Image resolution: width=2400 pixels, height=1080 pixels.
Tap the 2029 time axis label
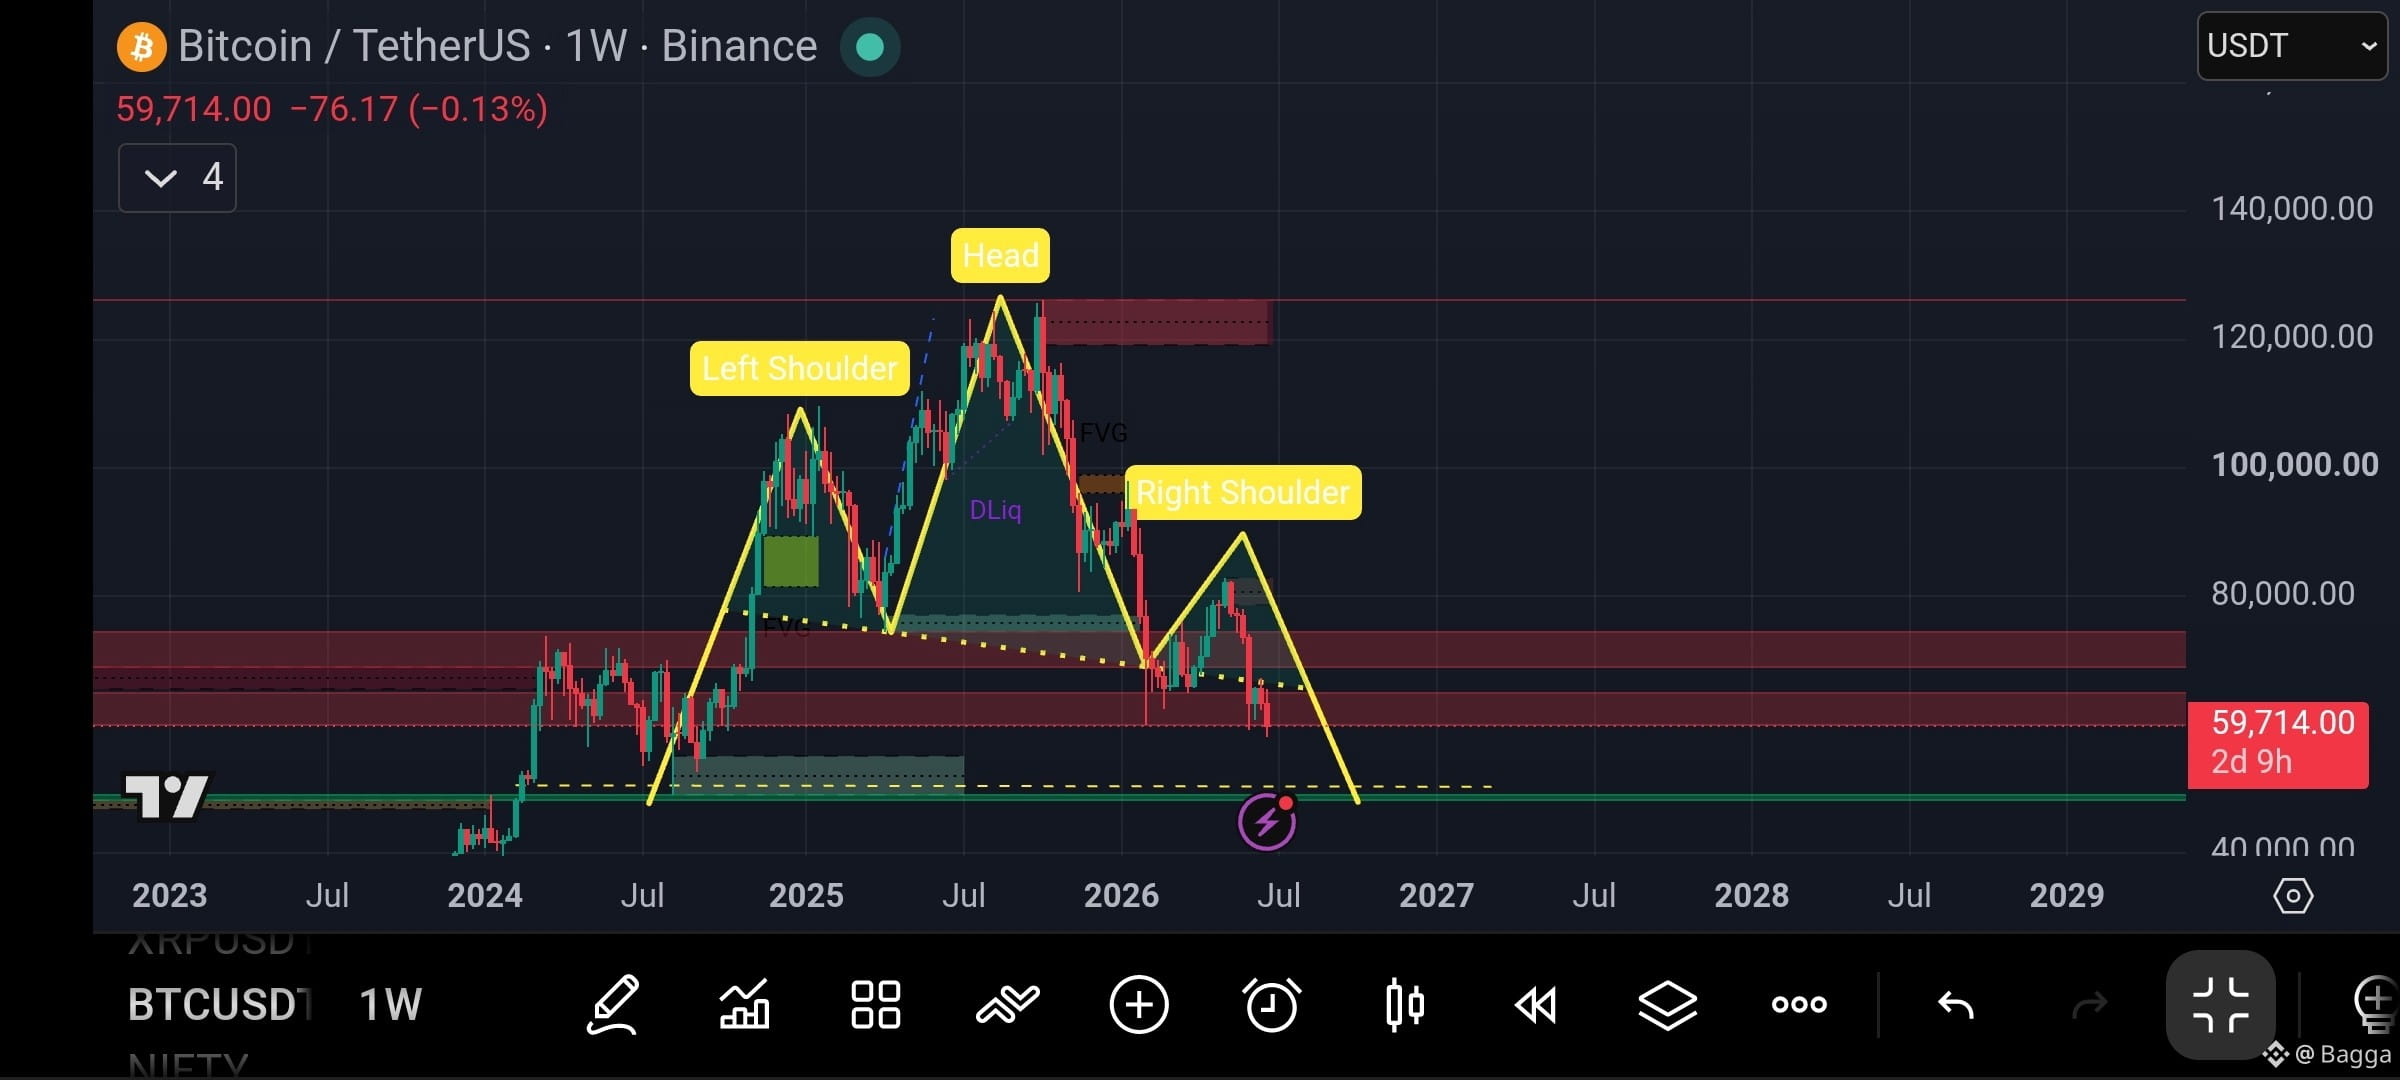tap(2067, 895)
